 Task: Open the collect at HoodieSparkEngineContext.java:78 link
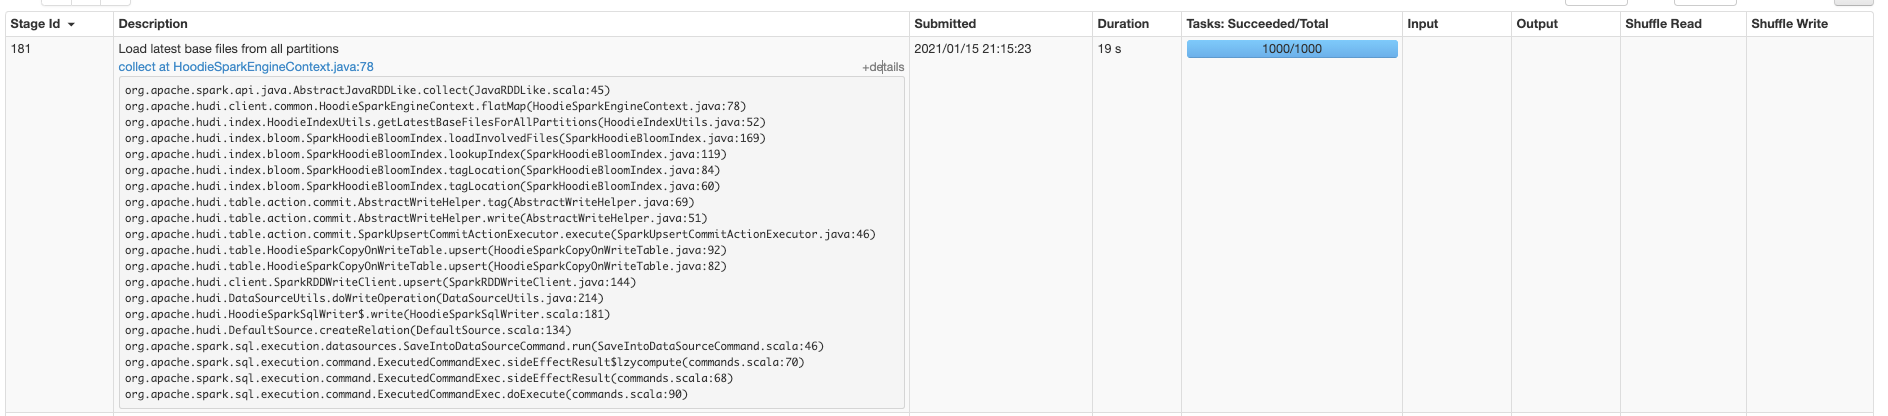[246, 67]
